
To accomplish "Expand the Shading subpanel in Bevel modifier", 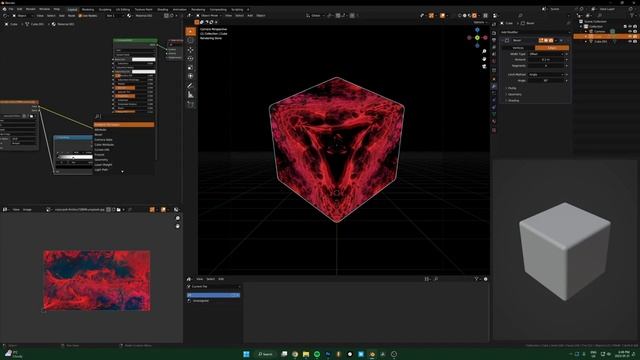I will click(513, 100).
